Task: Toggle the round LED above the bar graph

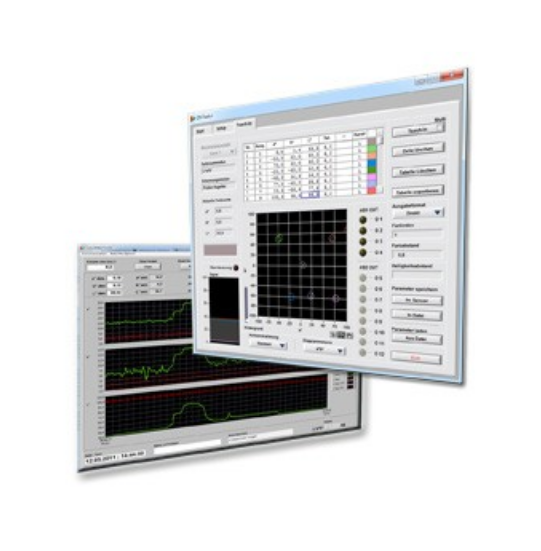Action: point(236,268)
